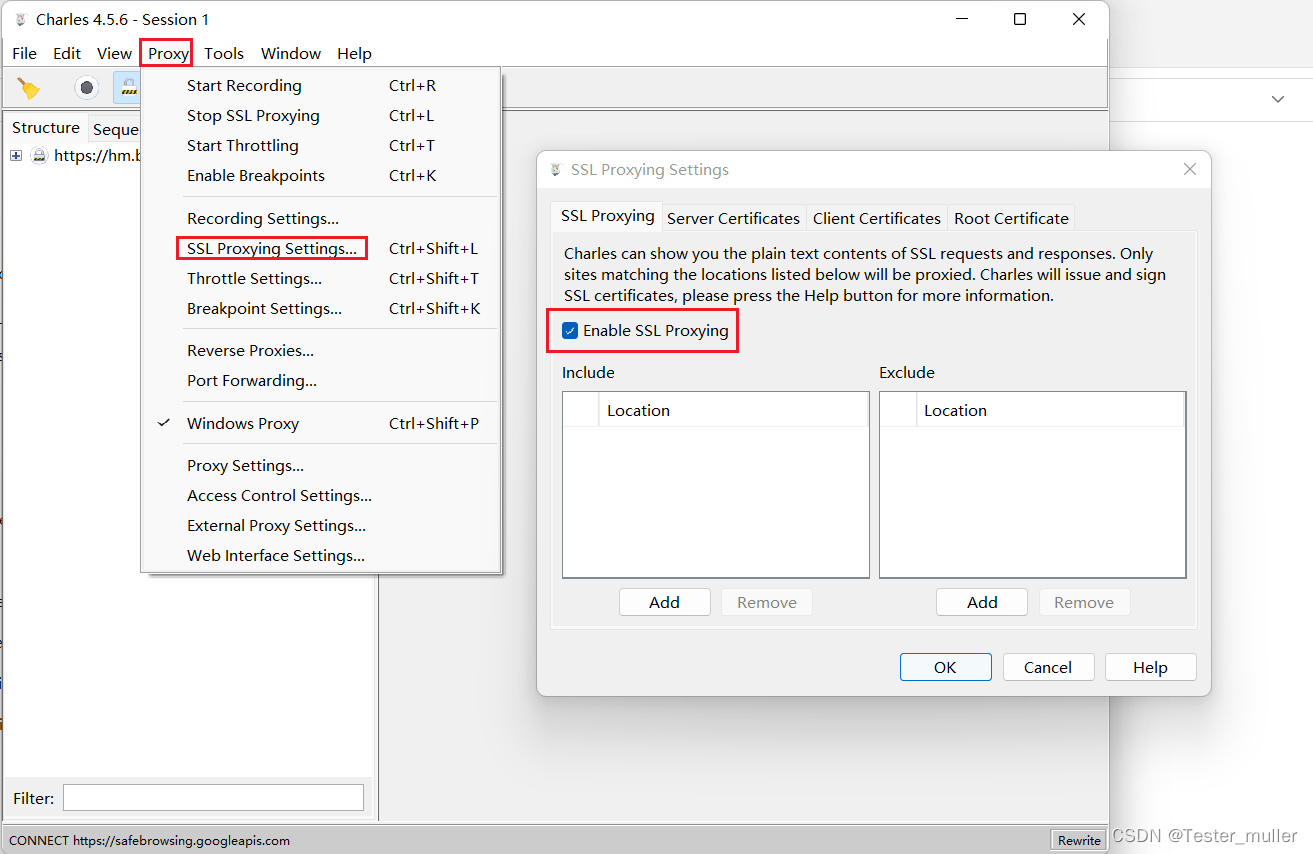The width and height of the screenshot is (1313, 854).
Task: Choose Start Recording from the Proxy menu
Action: coord(320,86)
